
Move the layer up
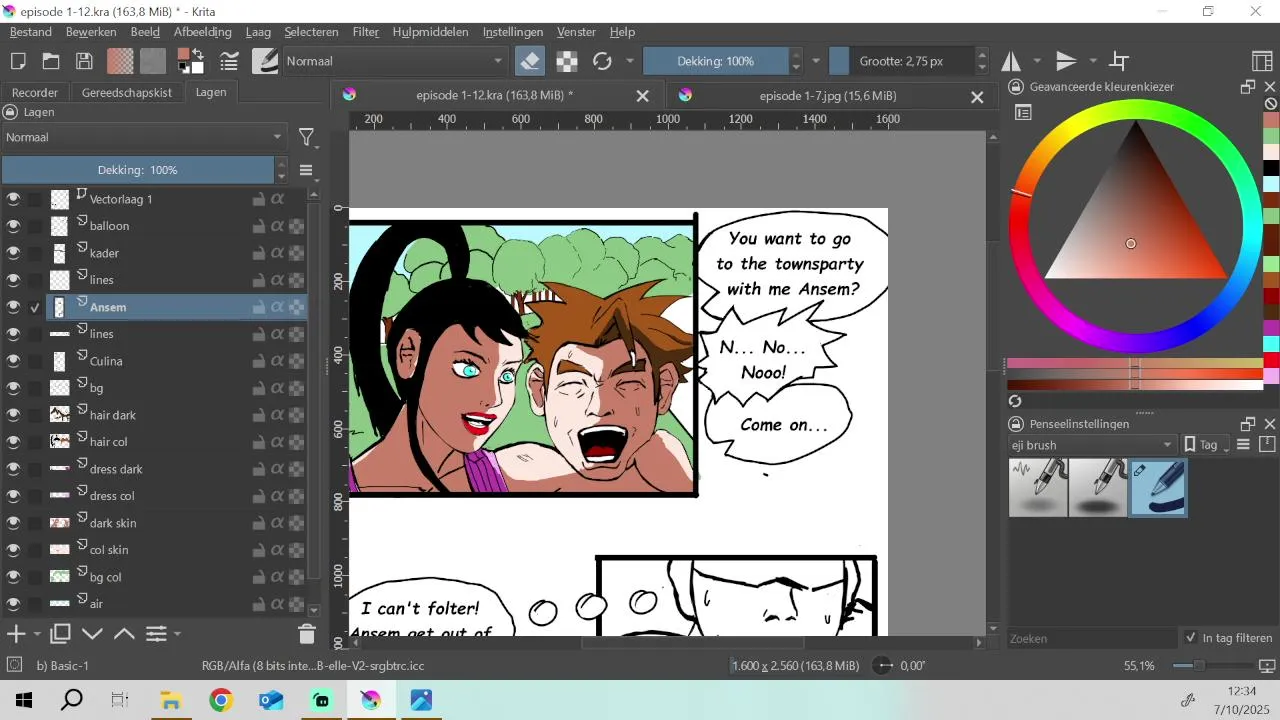tap(125, 633)
